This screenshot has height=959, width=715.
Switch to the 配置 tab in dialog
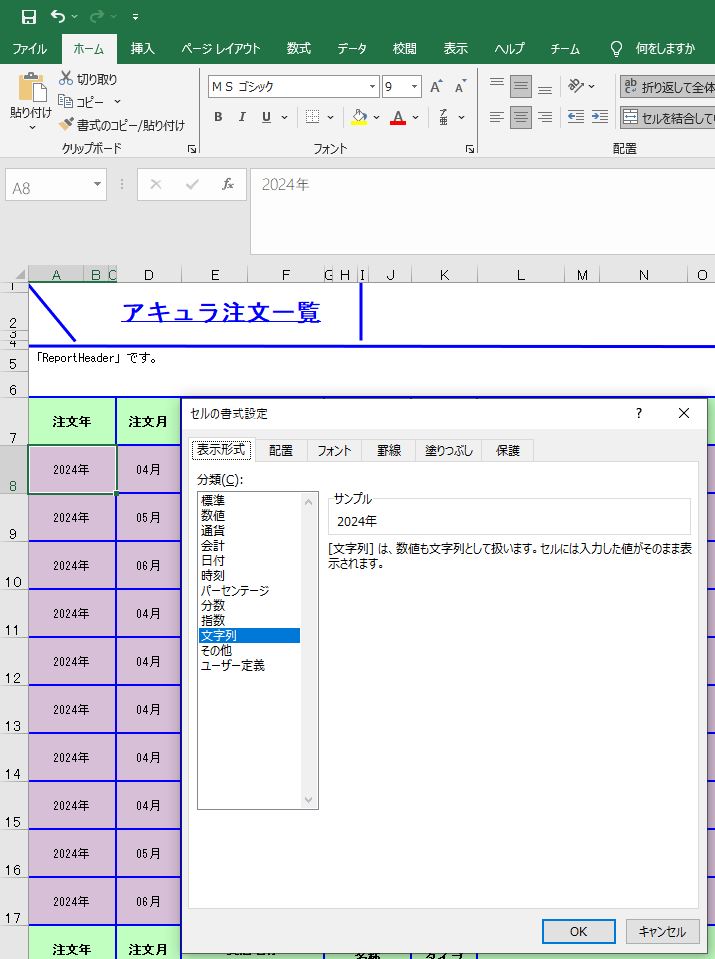click(281, 451)
